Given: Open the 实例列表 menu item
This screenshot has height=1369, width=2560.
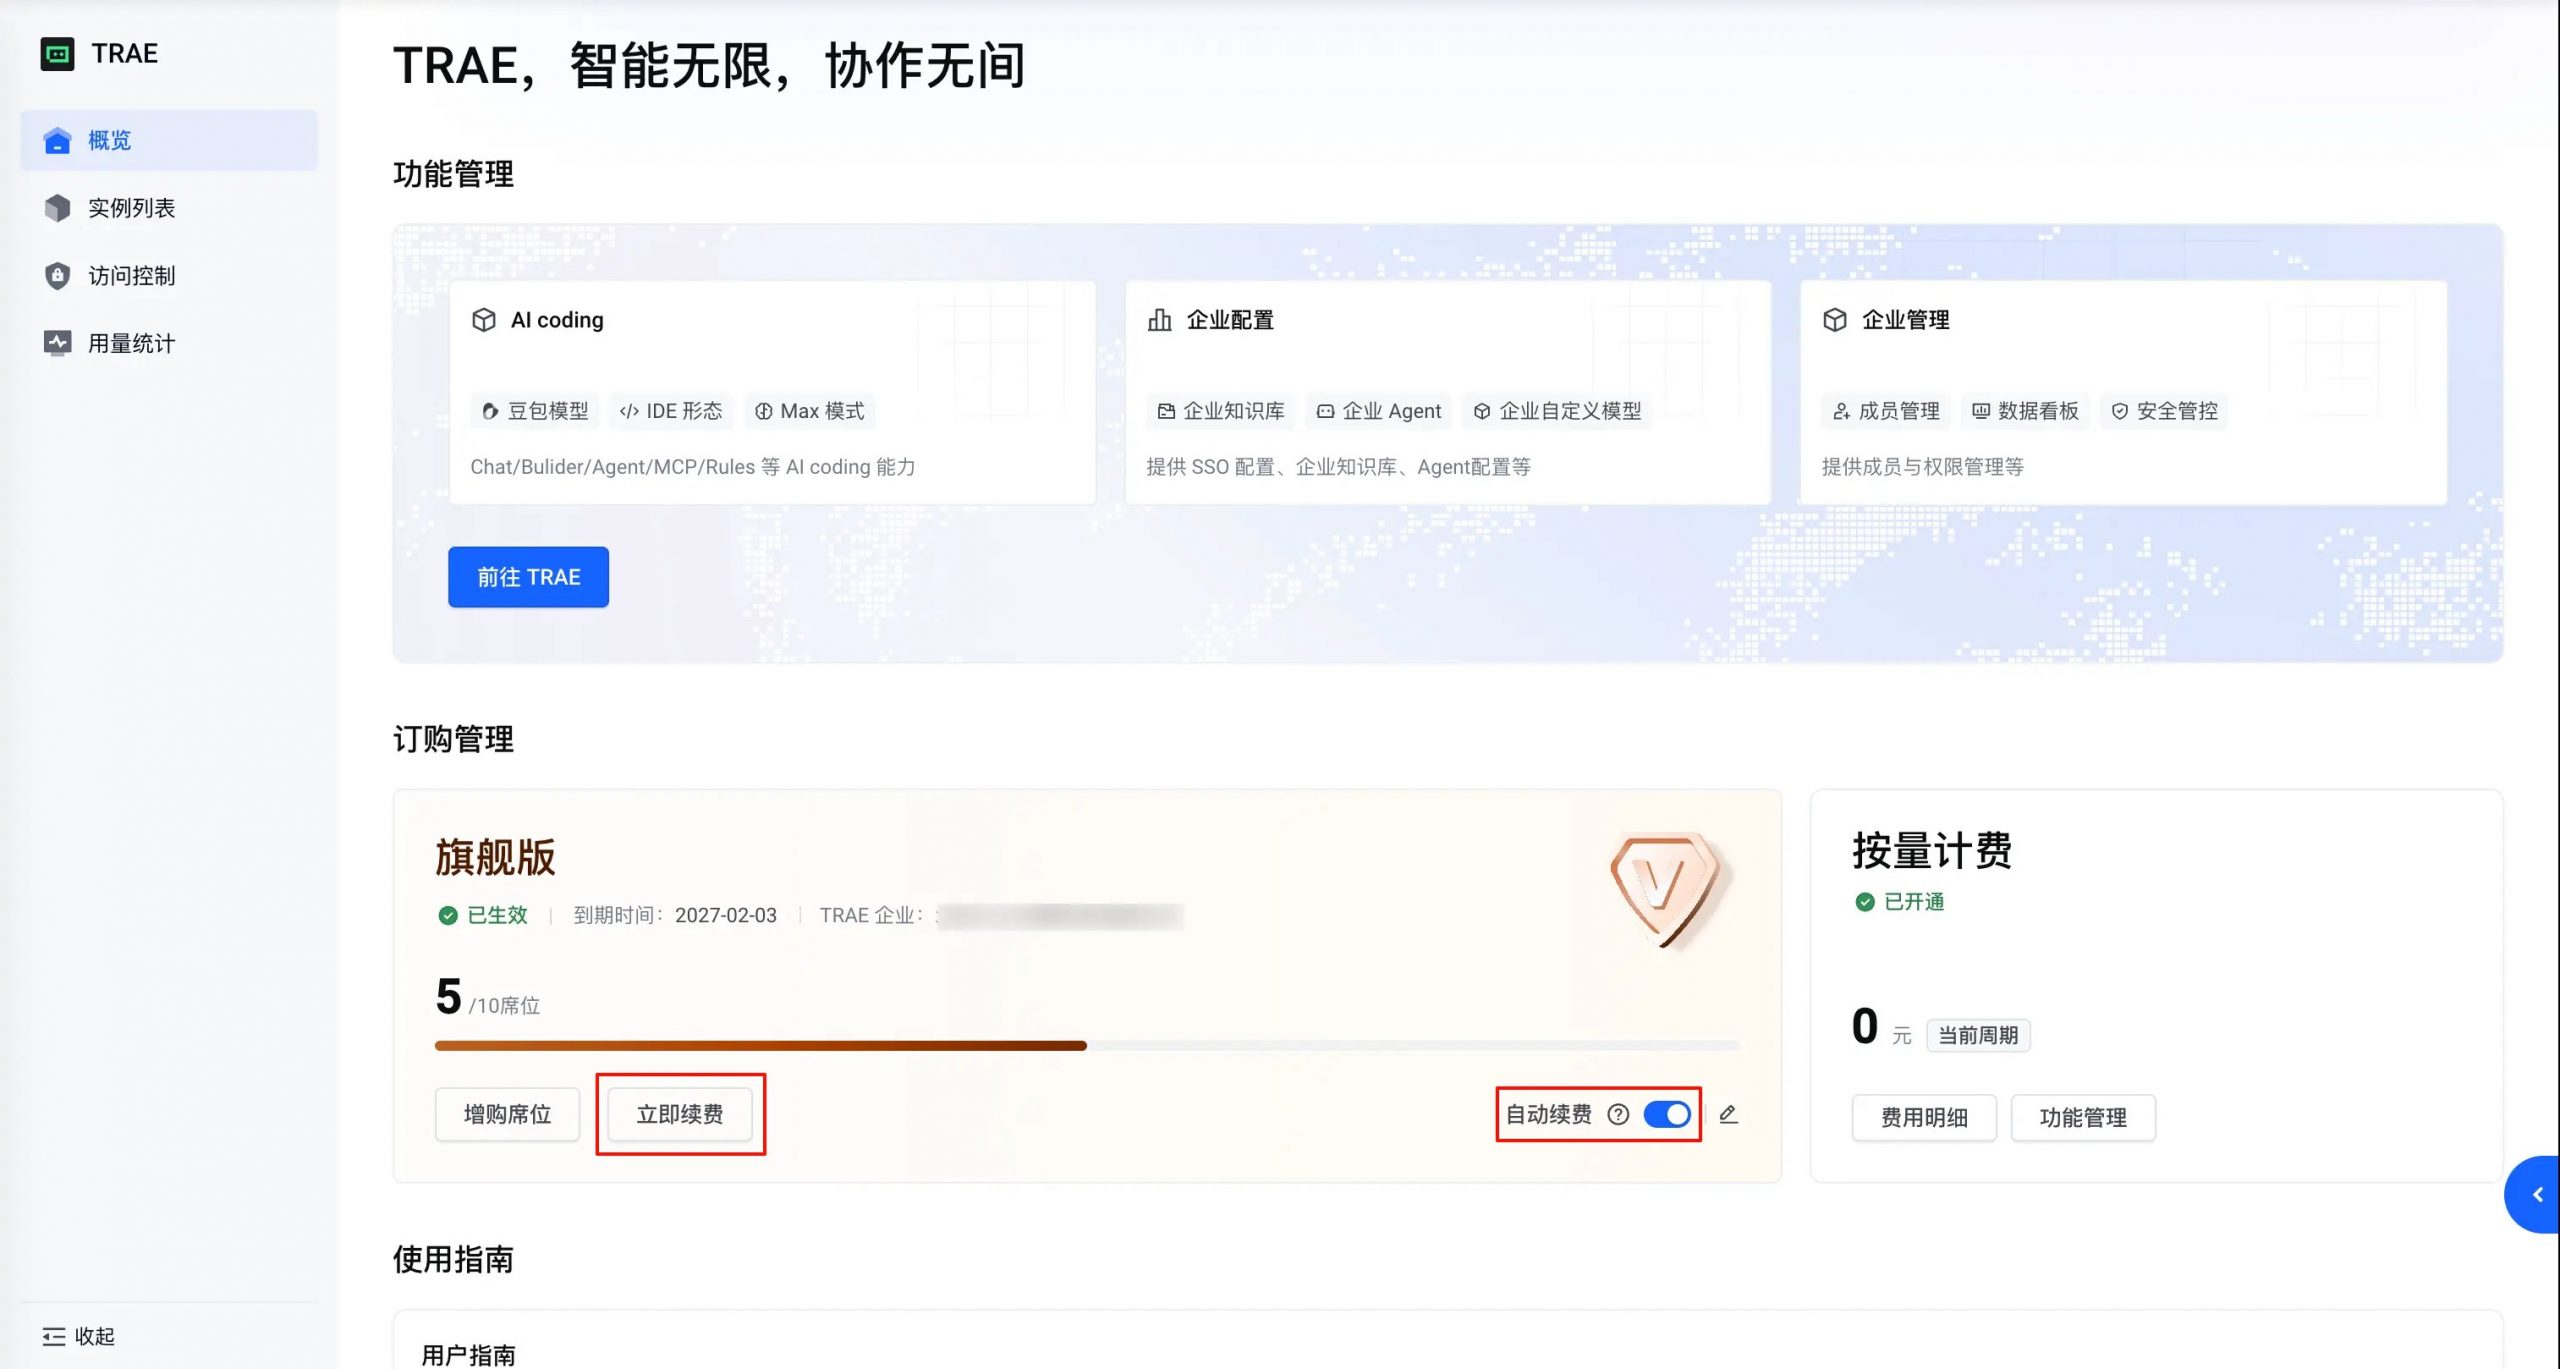Looking at the screenshot, I should (169, 208).
